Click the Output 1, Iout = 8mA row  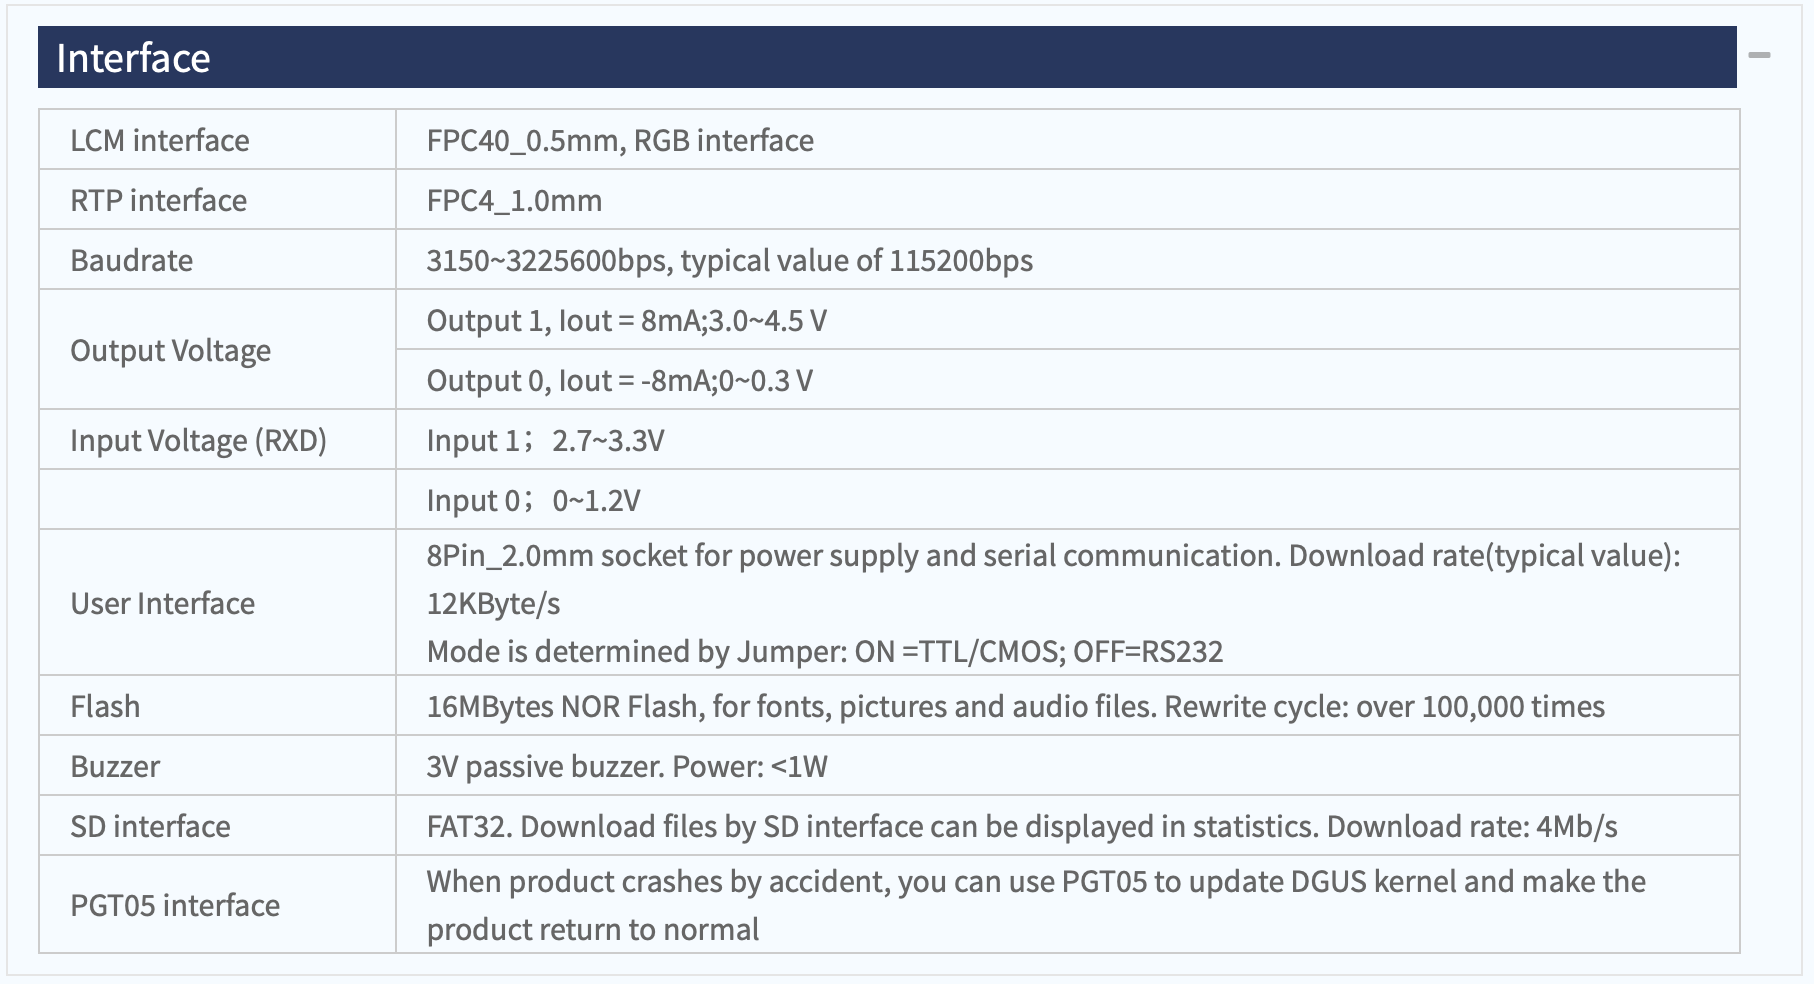coord(1067,320)
